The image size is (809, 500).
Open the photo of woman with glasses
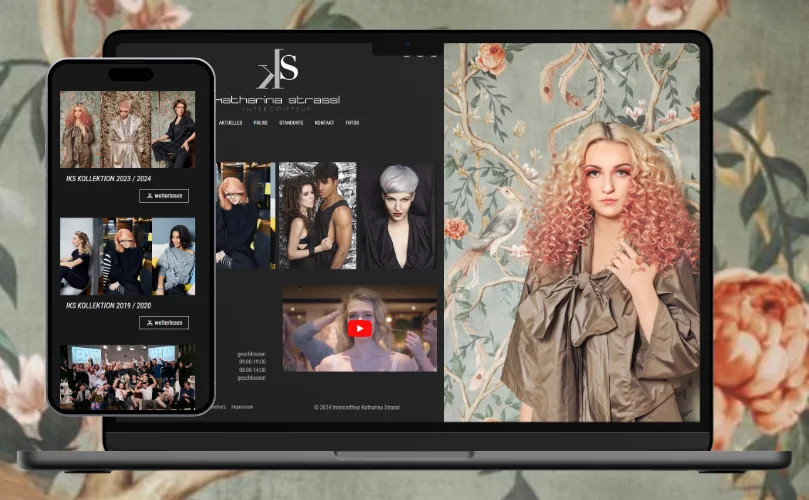click(246, 216)
